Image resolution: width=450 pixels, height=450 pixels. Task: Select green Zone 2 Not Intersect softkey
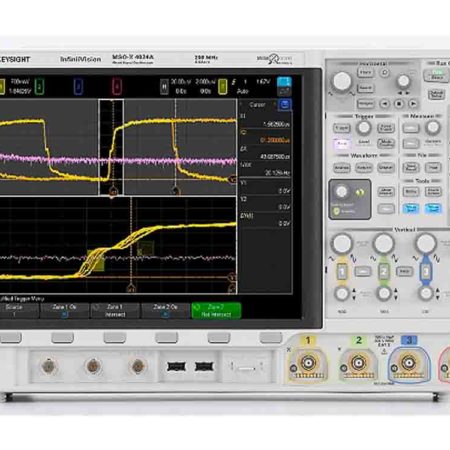pos(216,310)
